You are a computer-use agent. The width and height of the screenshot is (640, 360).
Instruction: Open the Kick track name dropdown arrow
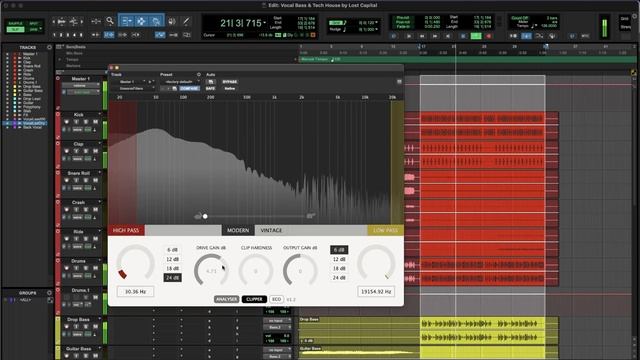pyautogui.click(x=100, y=115)
